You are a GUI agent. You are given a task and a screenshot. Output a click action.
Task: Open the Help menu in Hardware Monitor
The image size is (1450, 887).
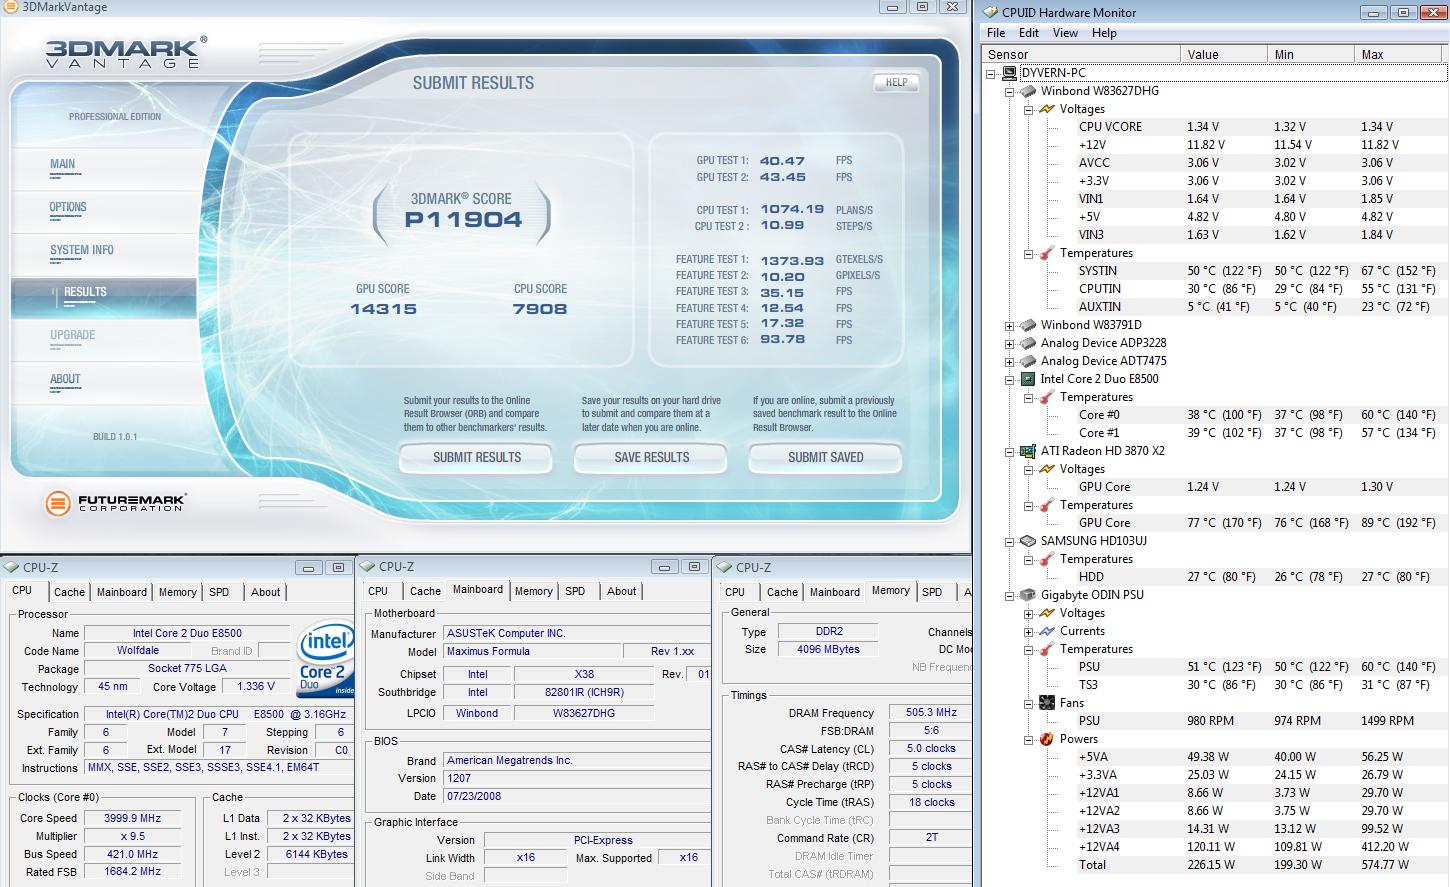click(x=1104, y=33)
